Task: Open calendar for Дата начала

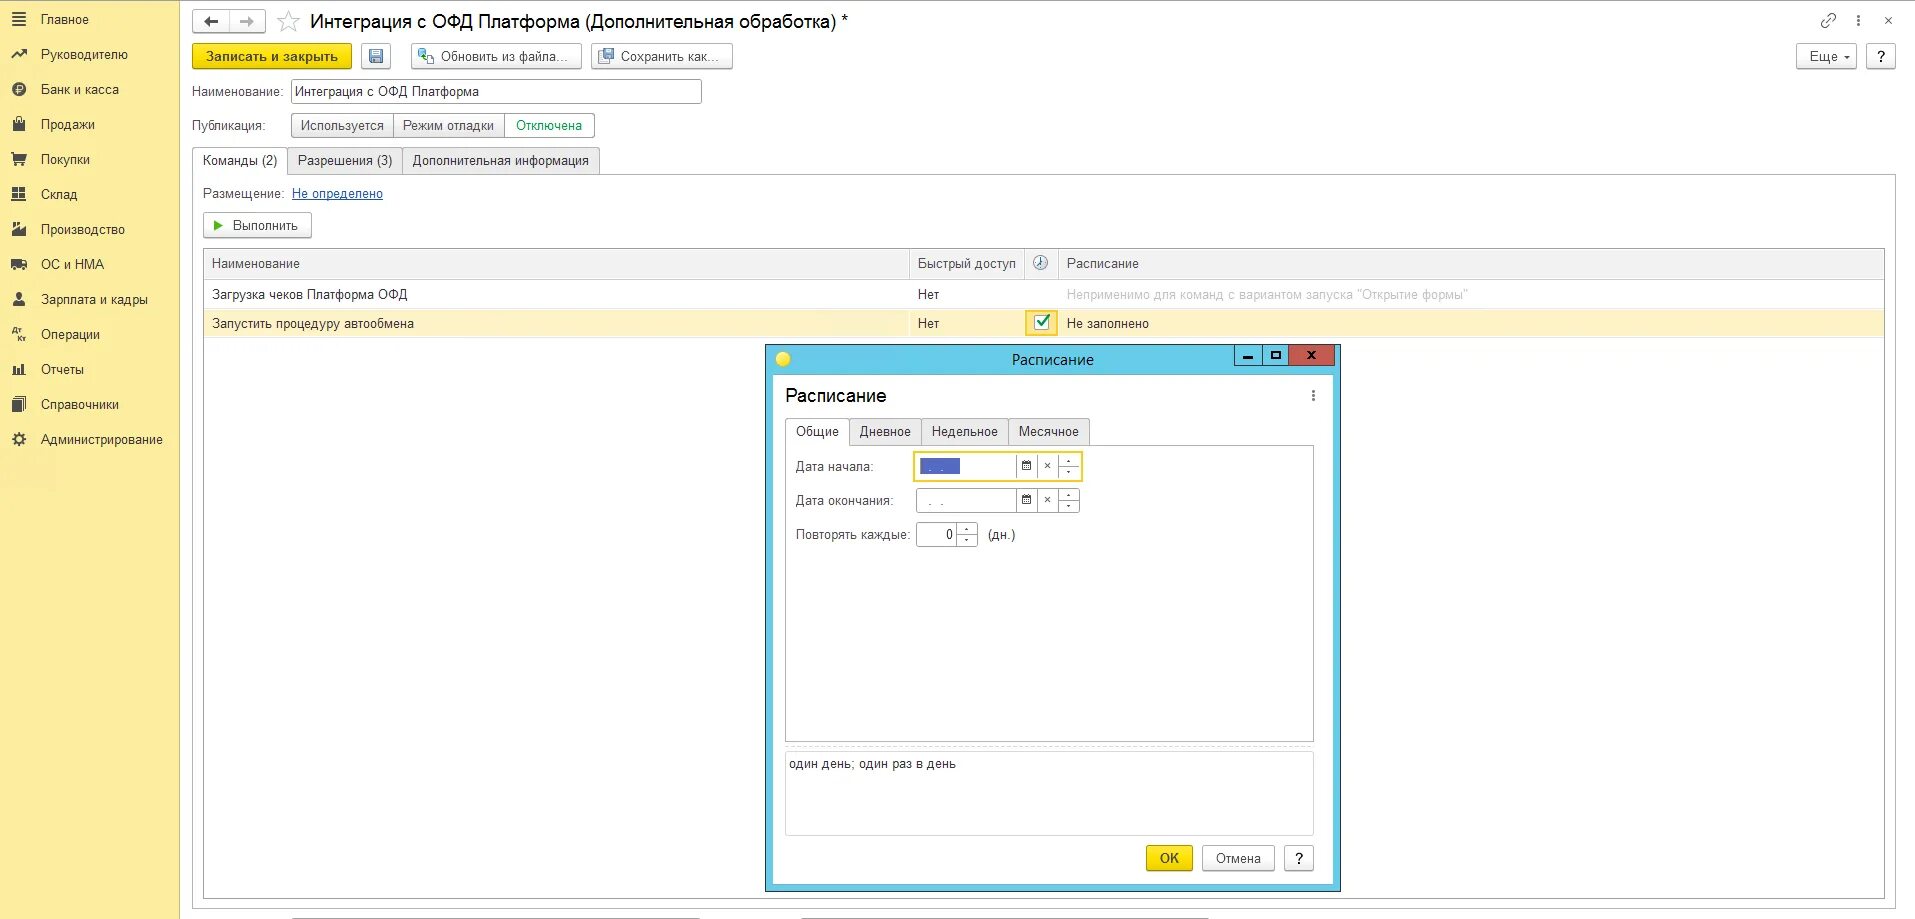Action: [x=1026, y=466]
